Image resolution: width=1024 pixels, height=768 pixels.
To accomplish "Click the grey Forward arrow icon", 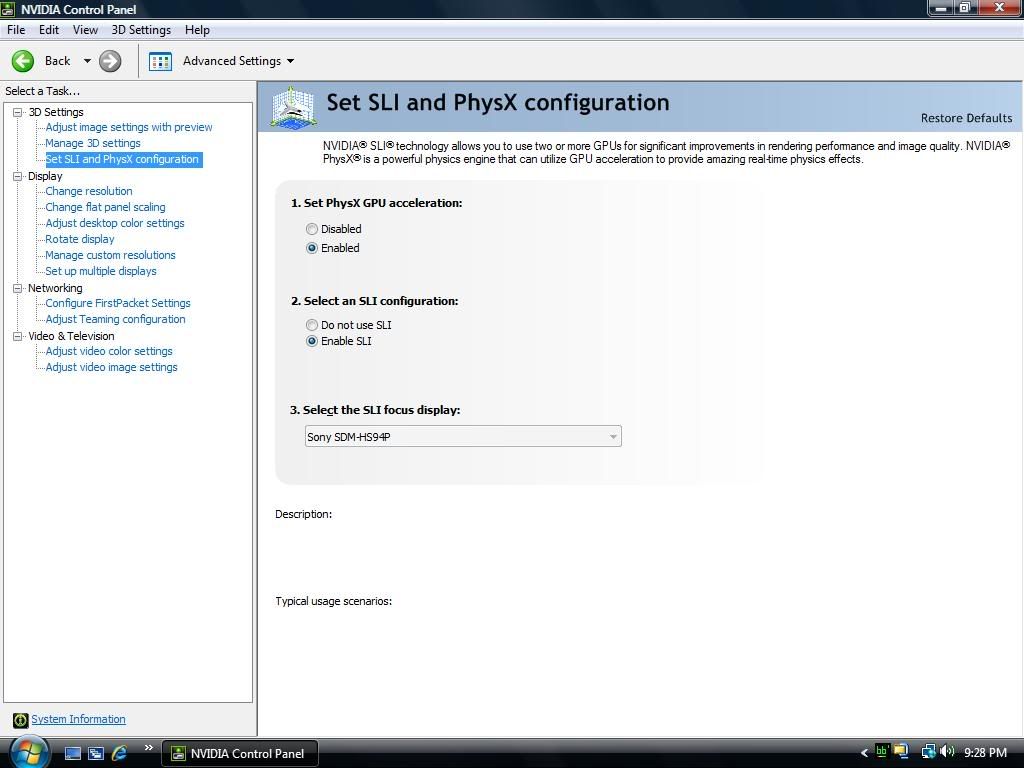I will click(110, 61).
